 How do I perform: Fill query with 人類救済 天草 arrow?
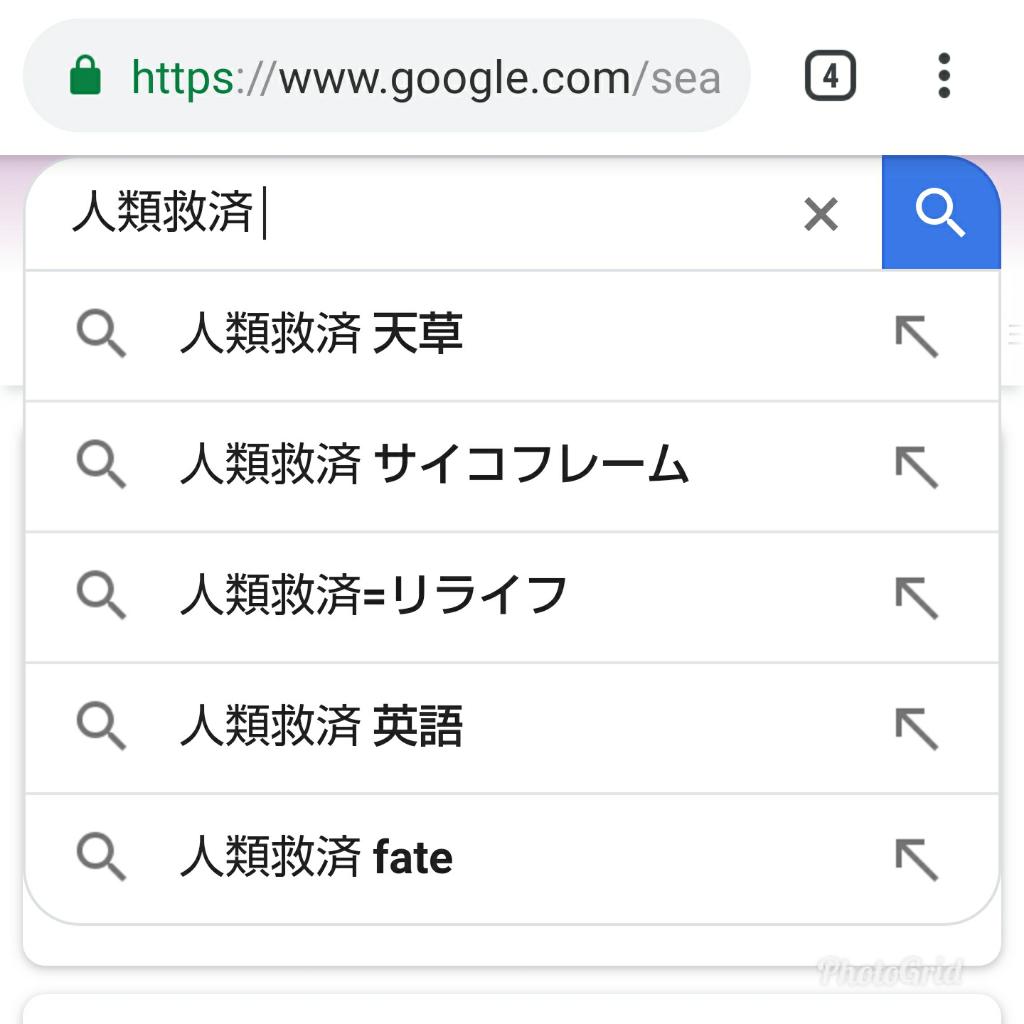pos(916,337)
